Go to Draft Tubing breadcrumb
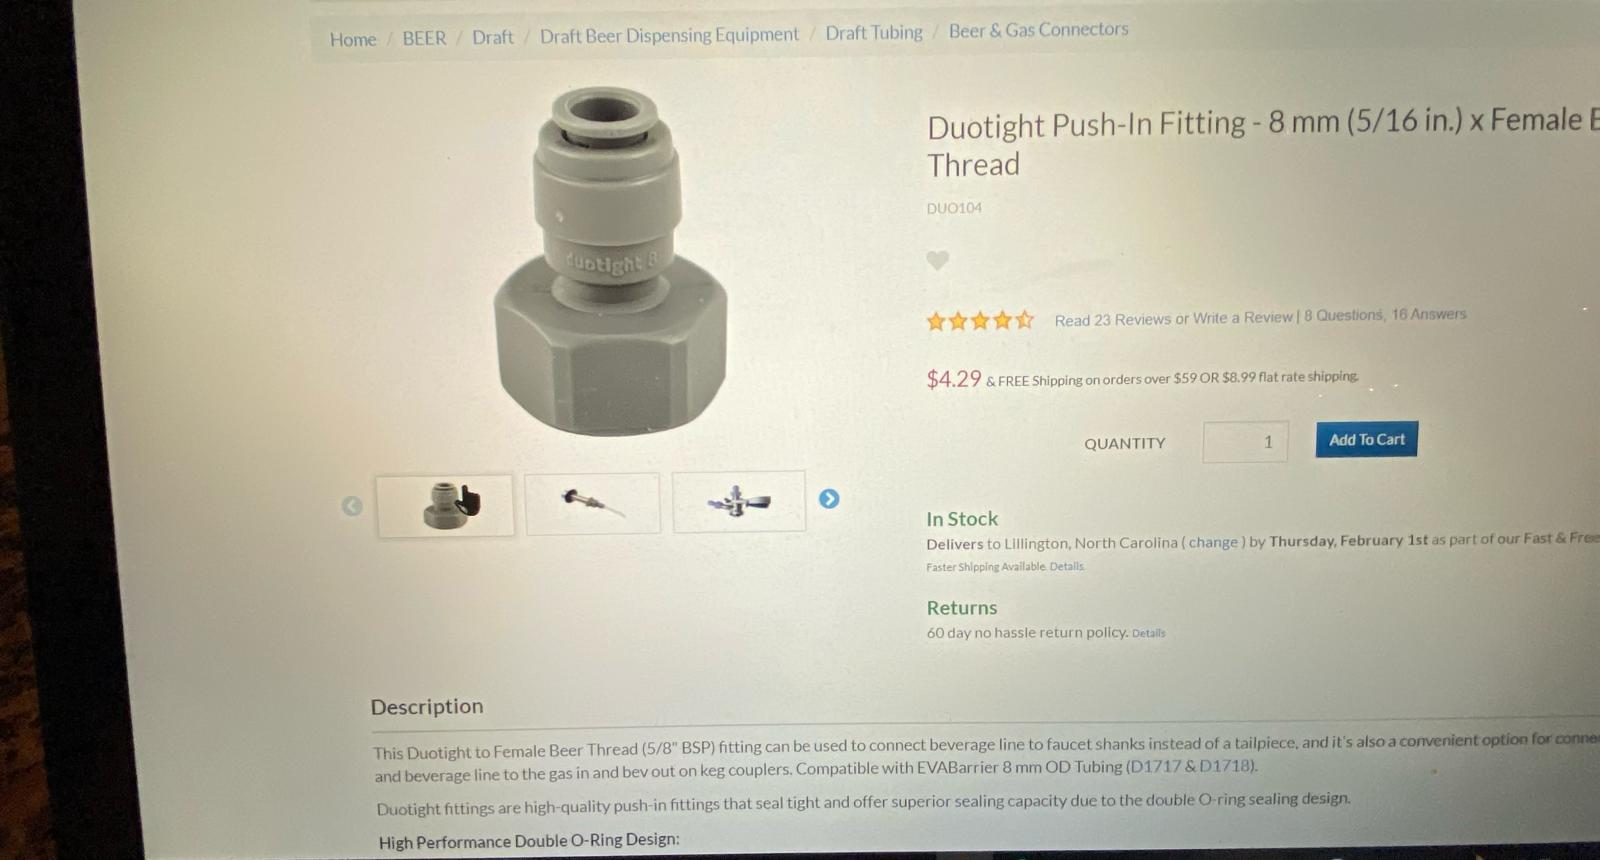Viewport: 1600px width, 860px height. coord(874,33)
